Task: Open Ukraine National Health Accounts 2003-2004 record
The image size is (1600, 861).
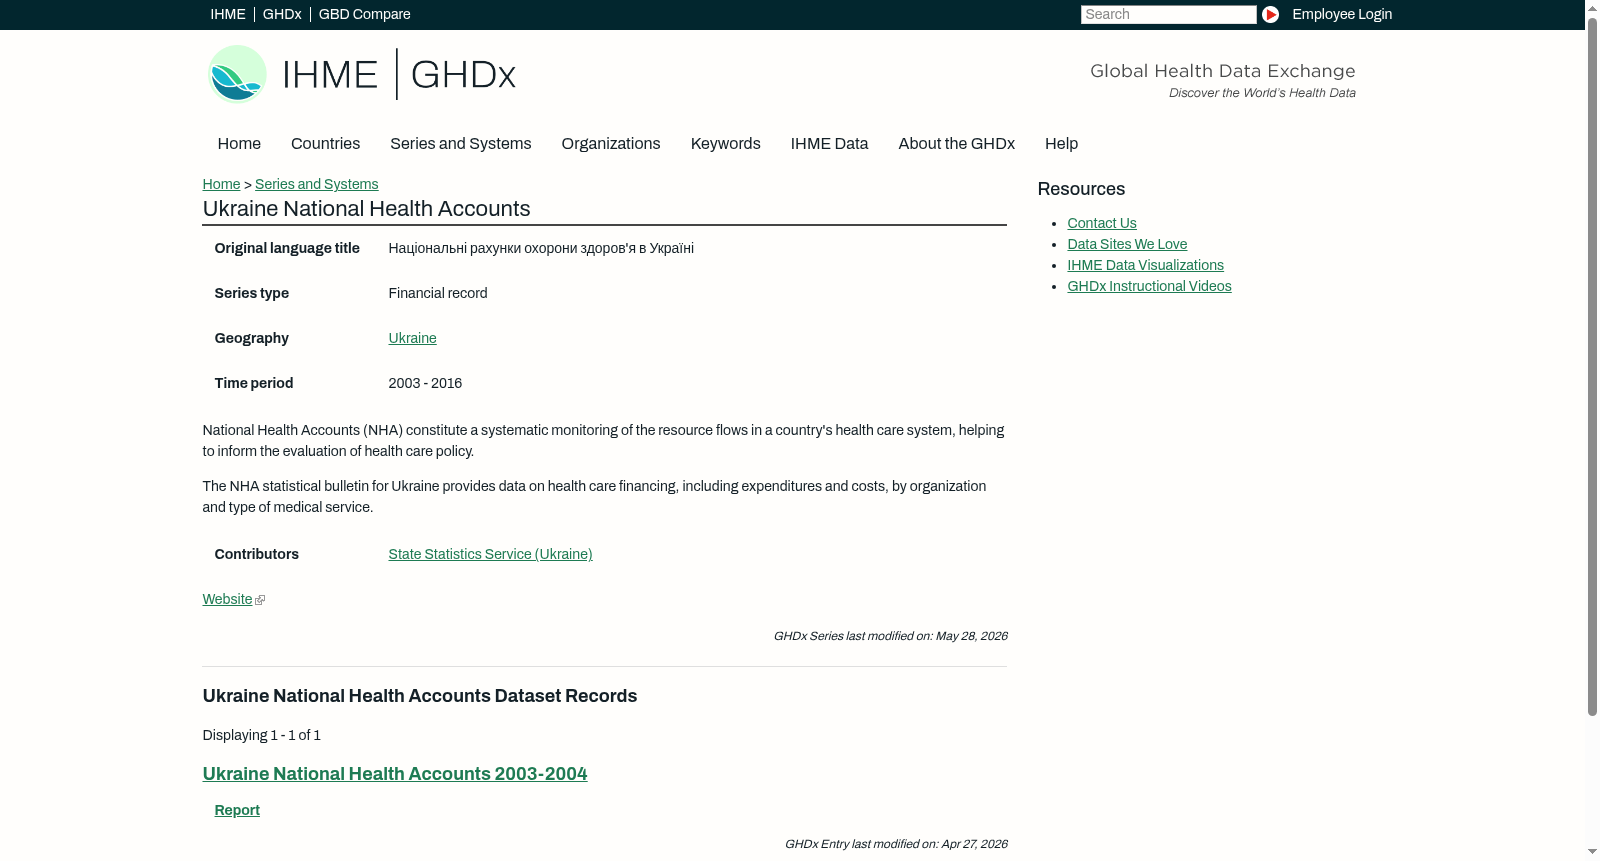Action: pyautogui.click(x=395, y=774)
